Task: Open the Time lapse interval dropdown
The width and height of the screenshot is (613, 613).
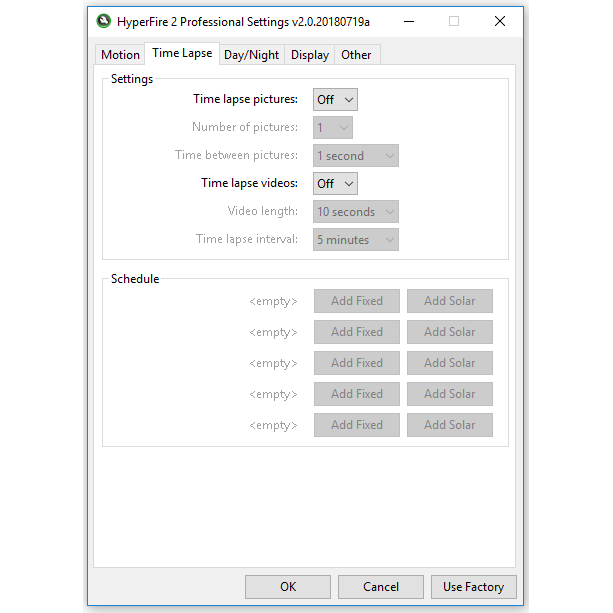Action: pos(356,240)
